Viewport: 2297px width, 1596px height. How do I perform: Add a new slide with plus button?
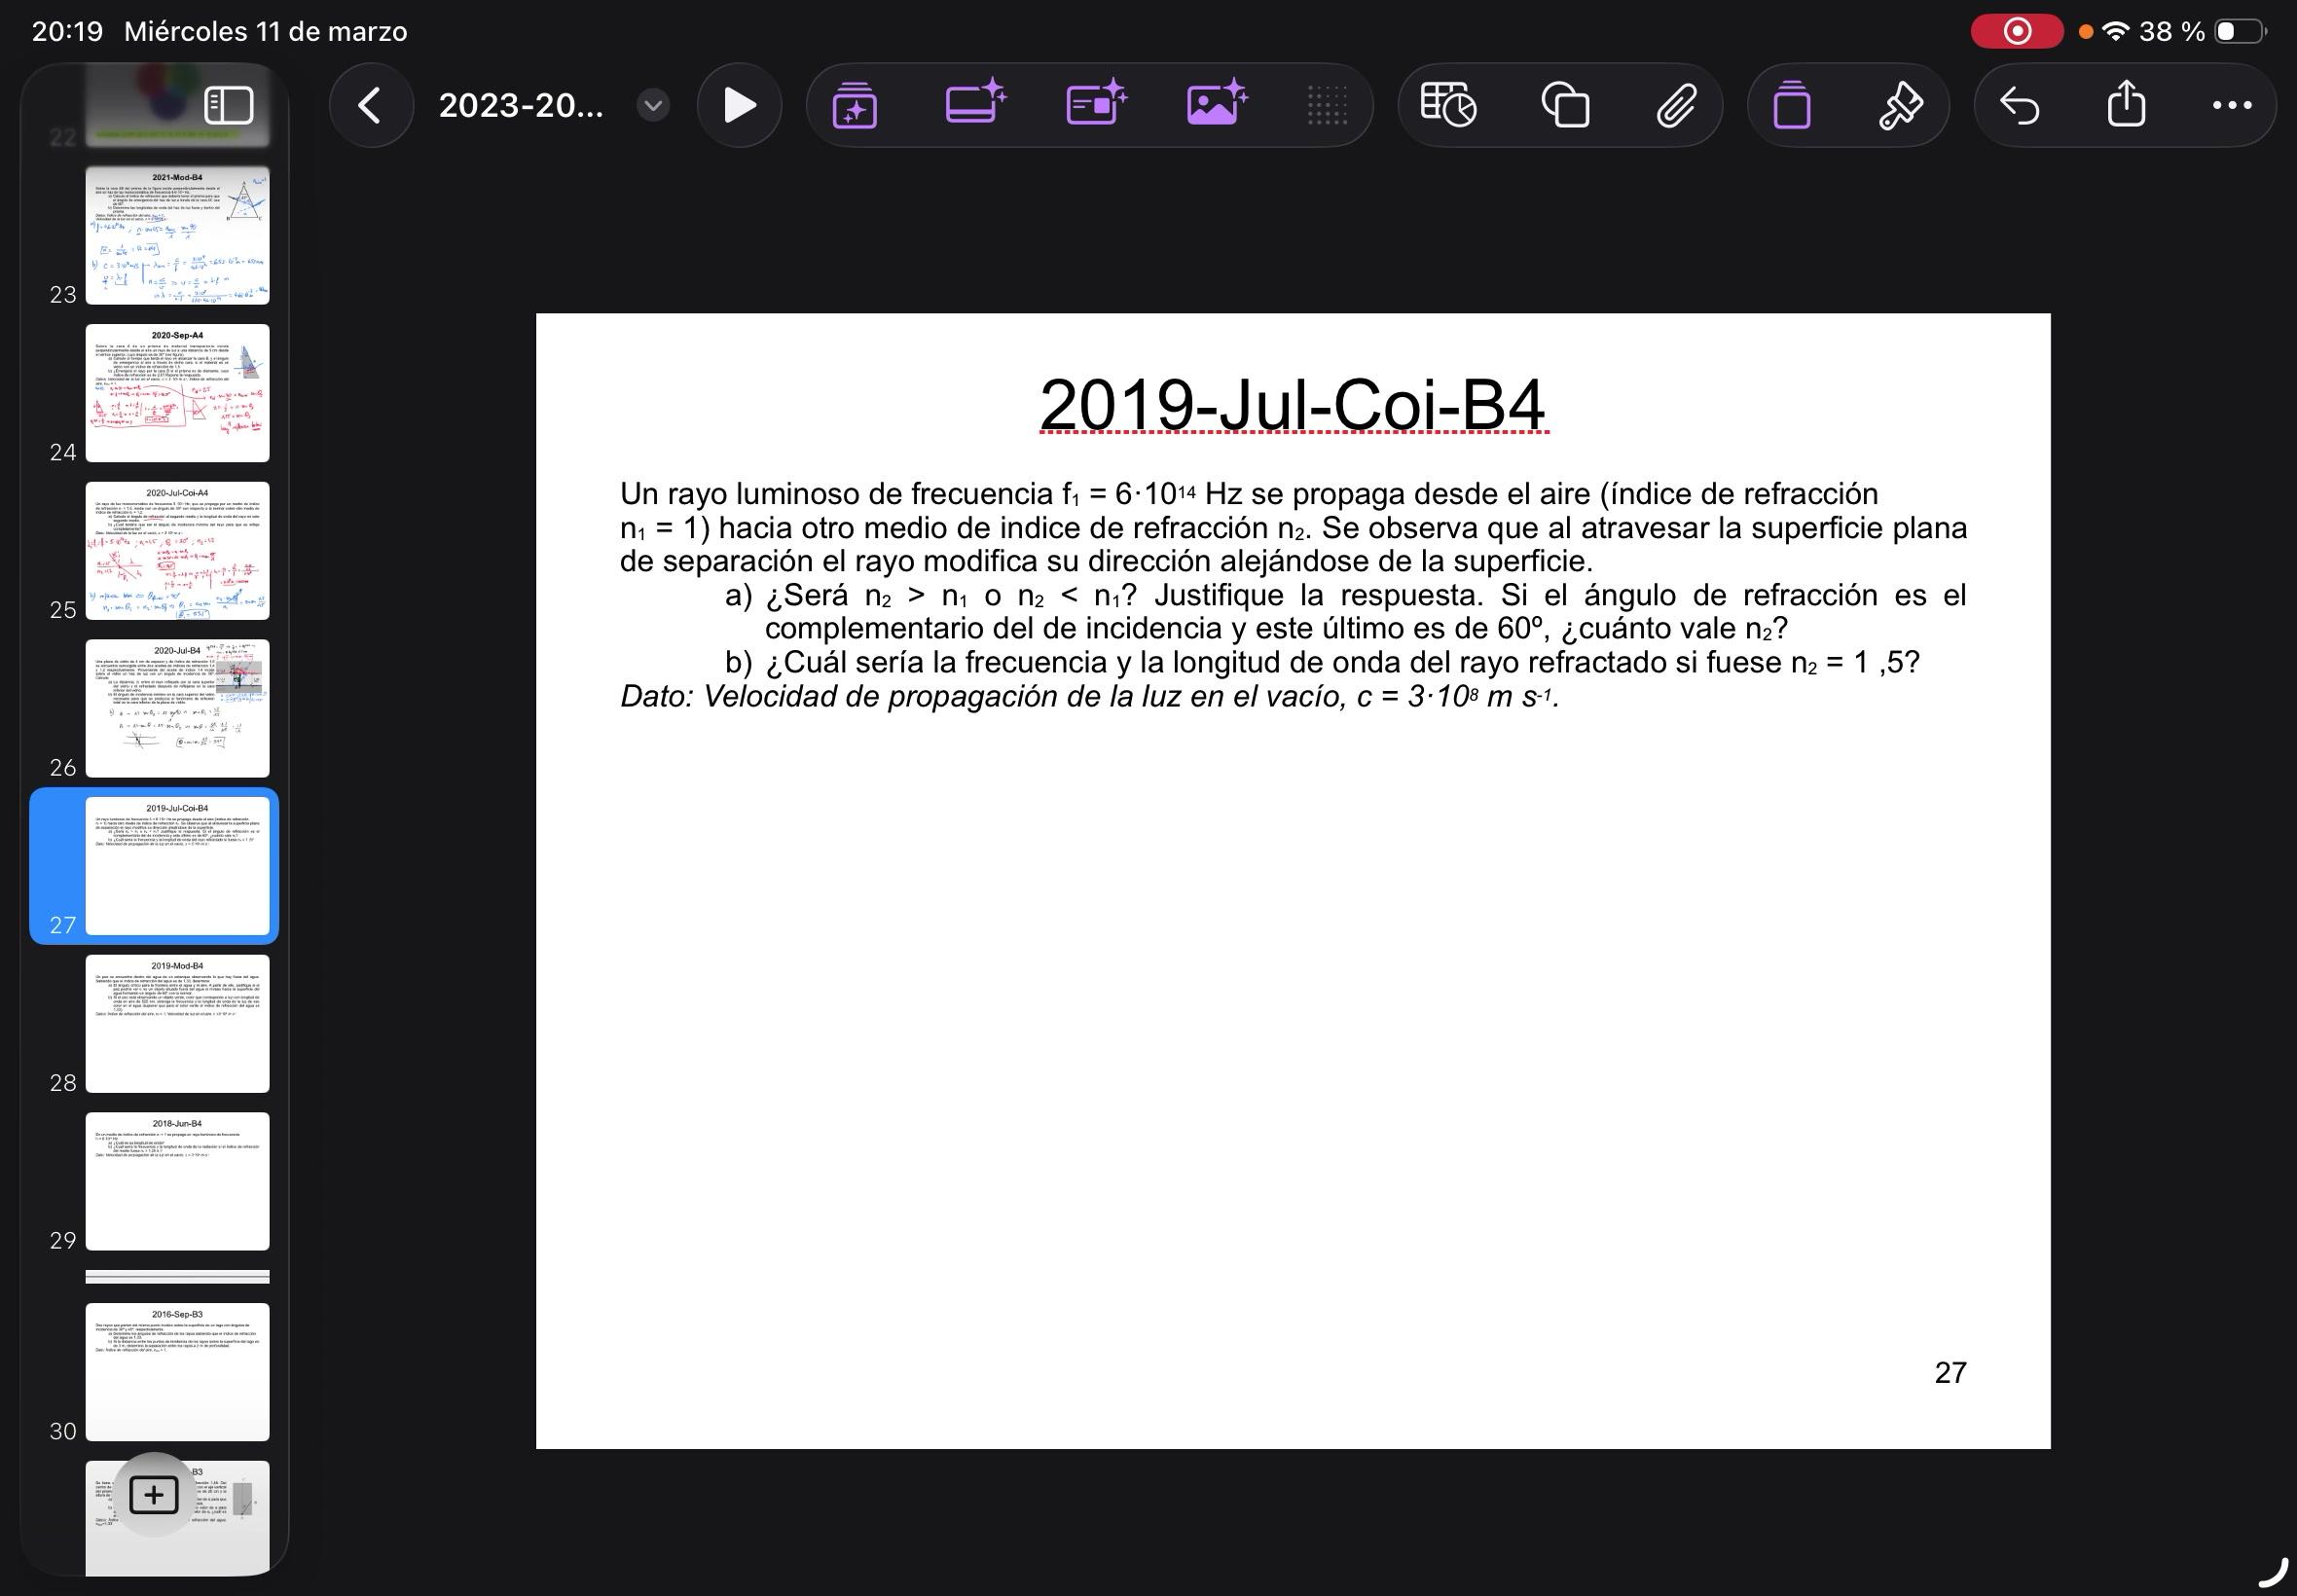[x=153, y=1494]
